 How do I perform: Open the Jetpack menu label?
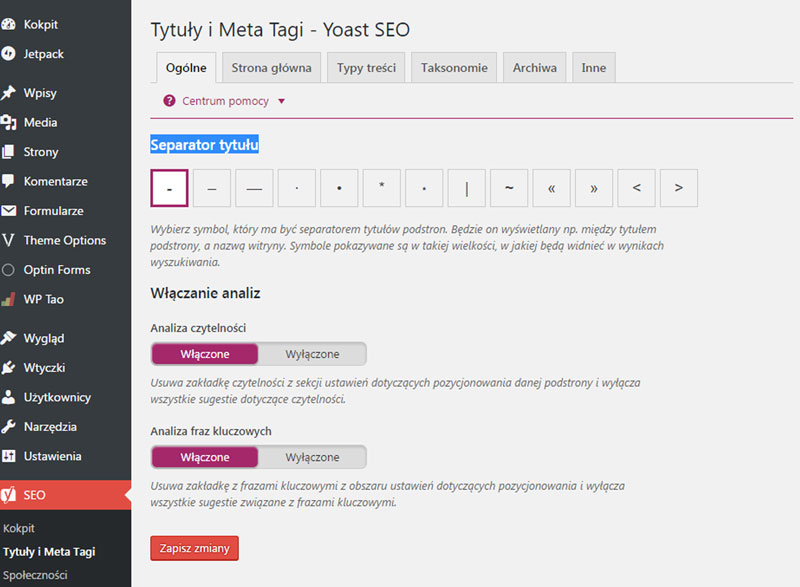pyautogui.click(x=43, y=54)
